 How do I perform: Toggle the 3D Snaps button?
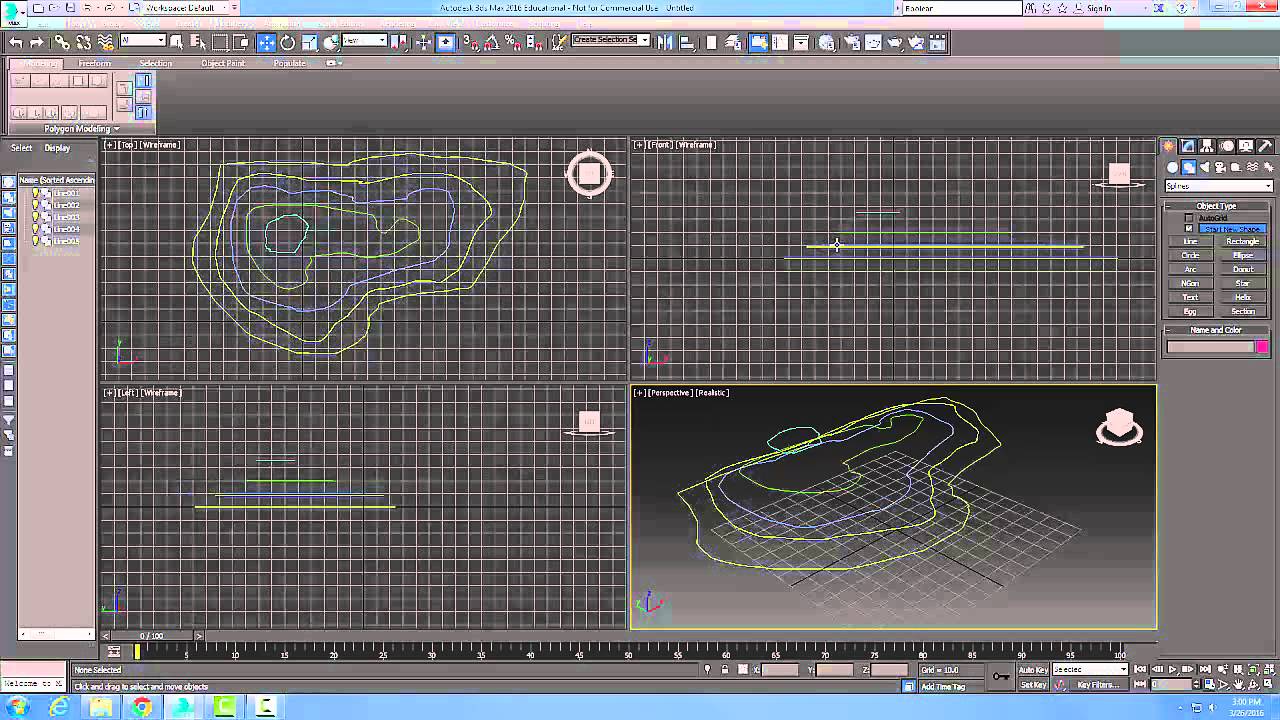(x=470, y=42)
